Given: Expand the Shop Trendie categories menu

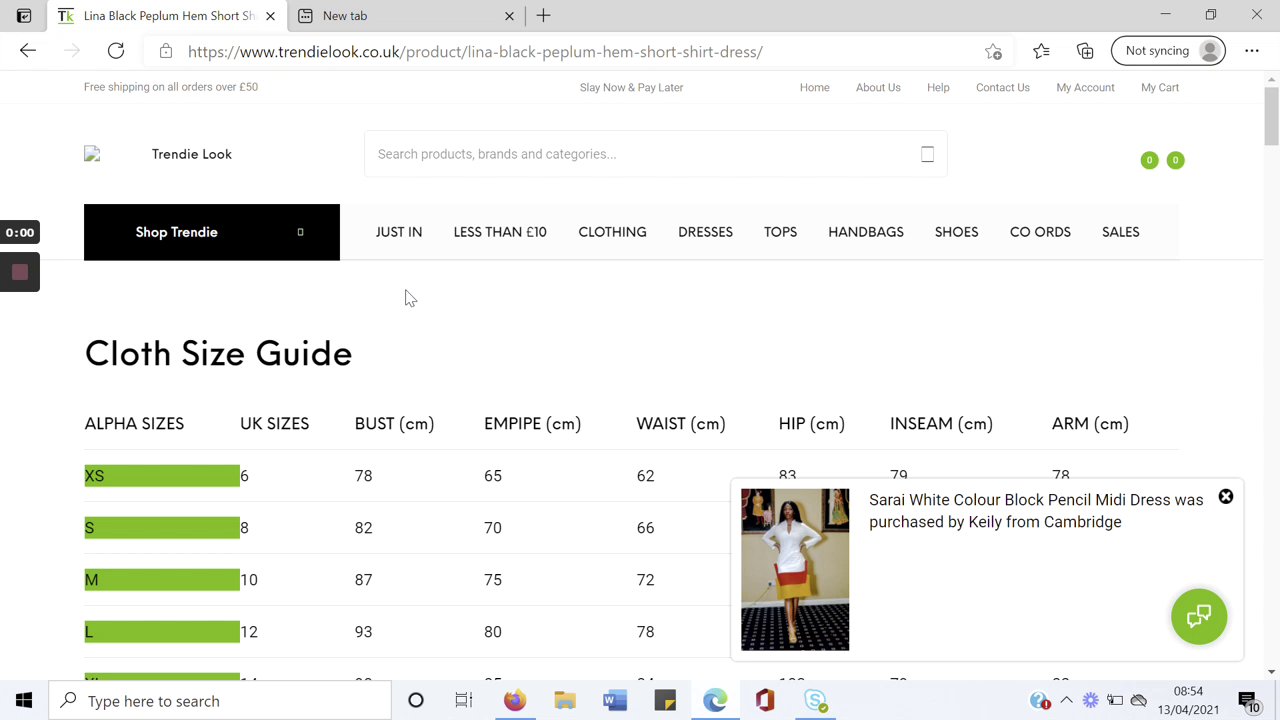Looking at the screenshot, I should coord(211,232).
